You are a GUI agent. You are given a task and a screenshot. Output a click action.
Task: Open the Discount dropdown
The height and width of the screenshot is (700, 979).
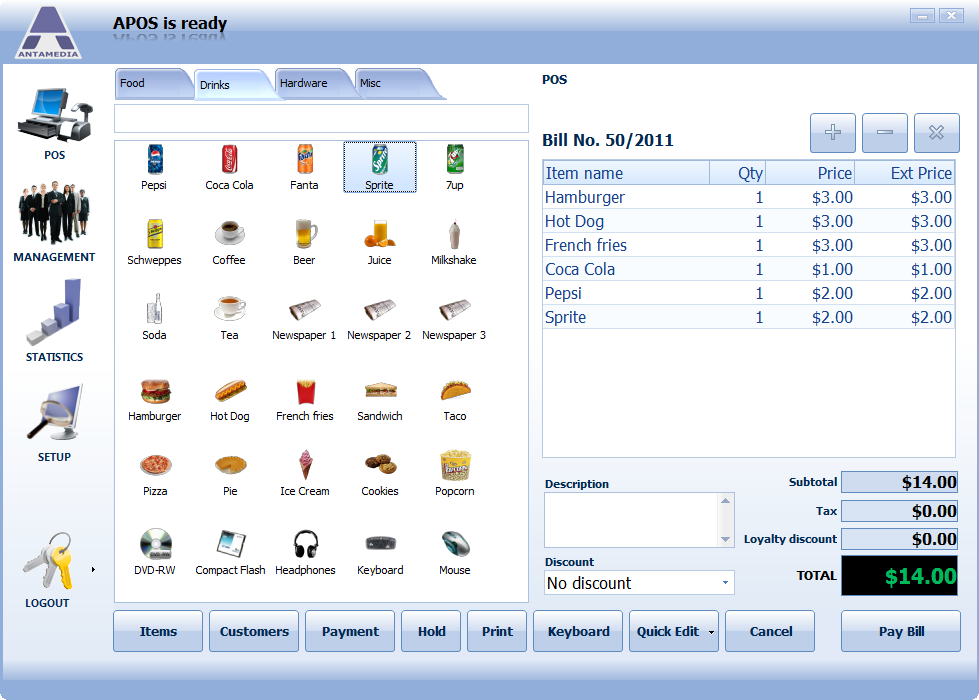725,583
